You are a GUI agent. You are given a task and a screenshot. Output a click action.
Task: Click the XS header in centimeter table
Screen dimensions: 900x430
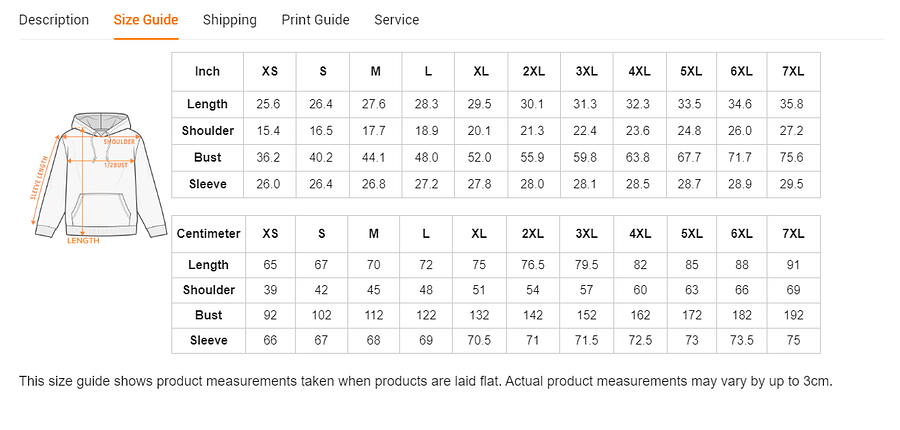pyautogui.click(x=270, y=234)
